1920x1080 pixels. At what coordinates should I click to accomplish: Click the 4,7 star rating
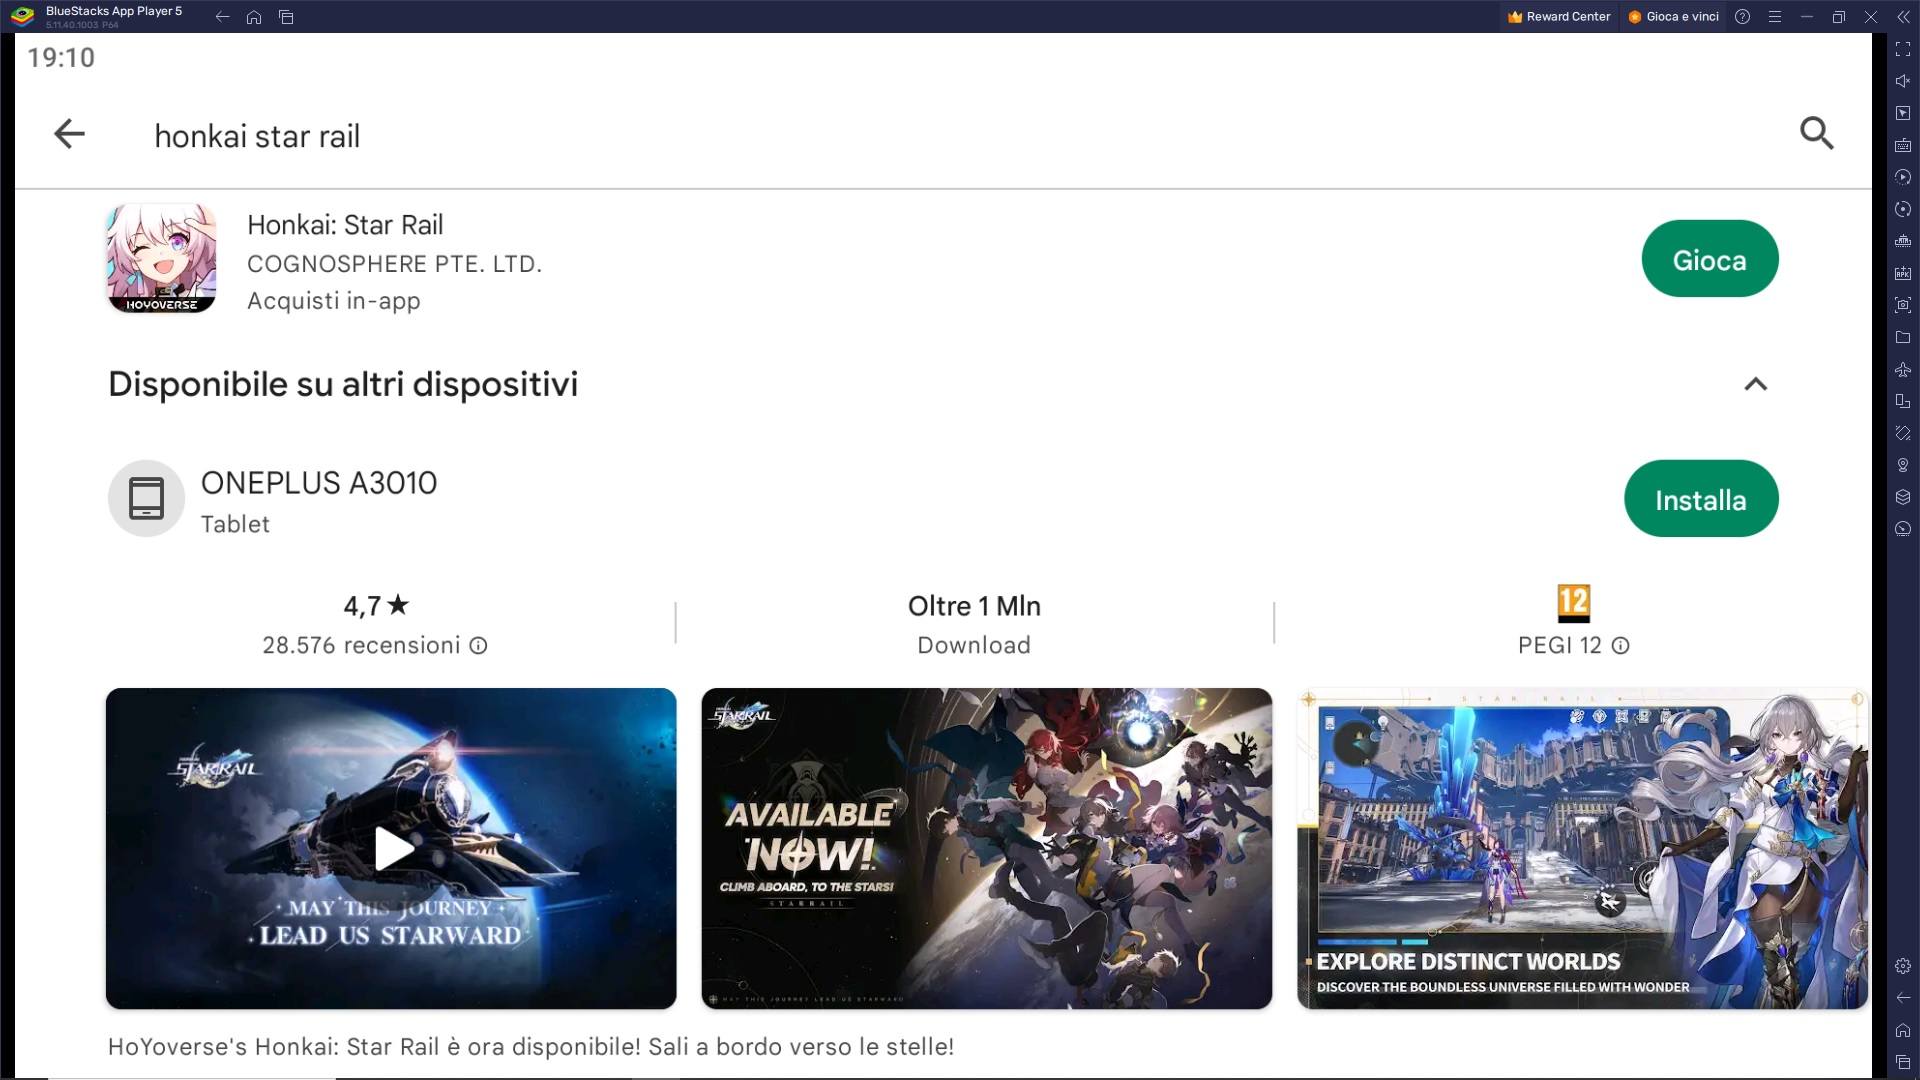pyautogui.click(x=376, y=606)
